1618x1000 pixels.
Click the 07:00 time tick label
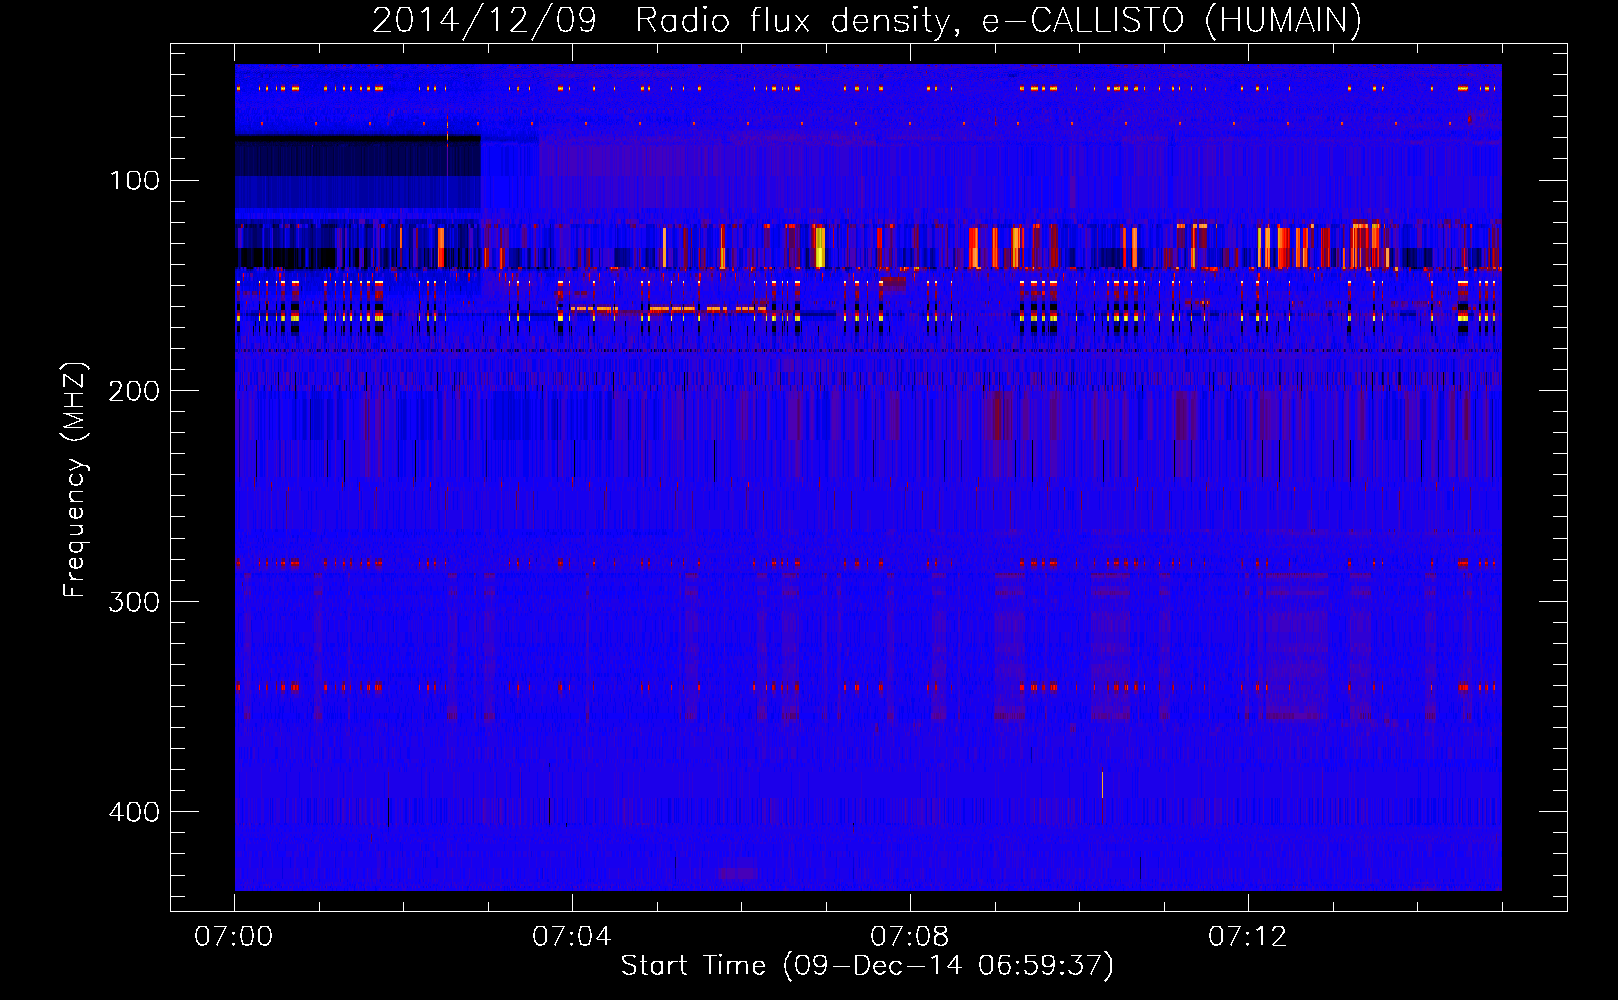pyautogui.click(x=234, y=936)
